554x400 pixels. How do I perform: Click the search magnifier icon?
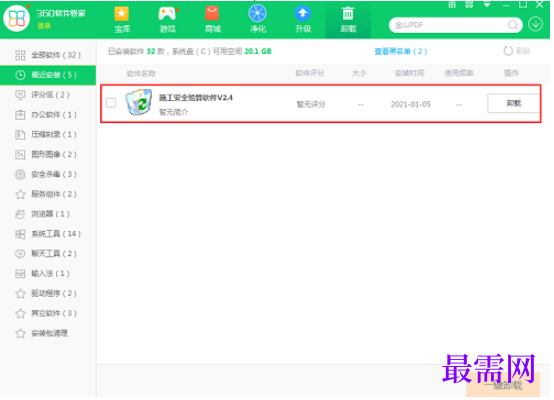513,25
